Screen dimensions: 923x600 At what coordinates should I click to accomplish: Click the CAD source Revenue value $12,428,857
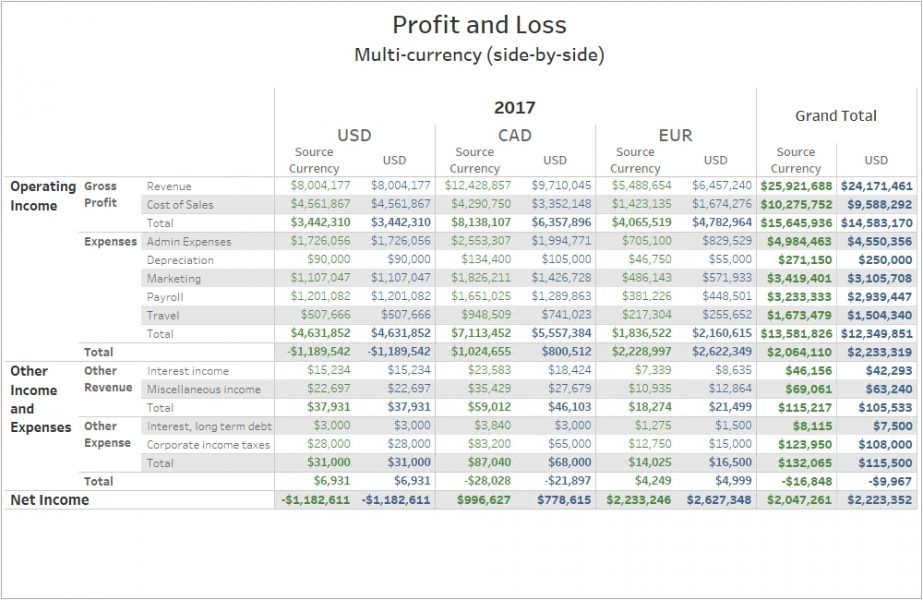477,185
